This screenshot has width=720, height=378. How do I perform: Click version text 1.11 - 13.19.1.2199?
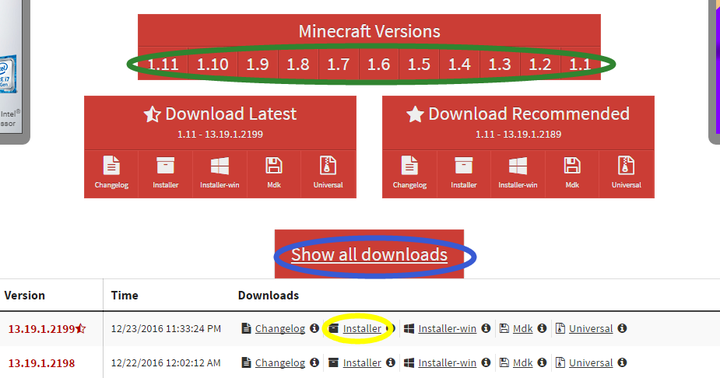click(x=220, y=135)
